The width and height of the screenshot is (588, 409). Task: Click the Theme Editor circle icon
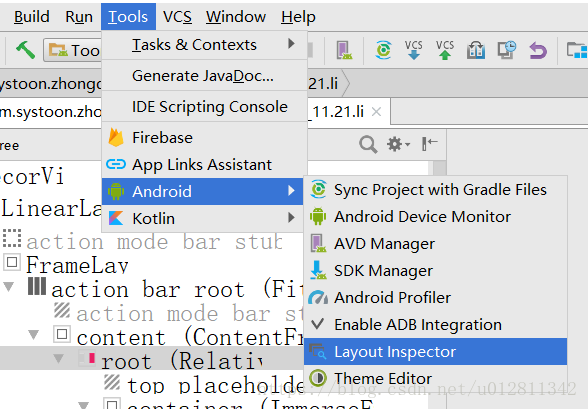coord(318,378)
